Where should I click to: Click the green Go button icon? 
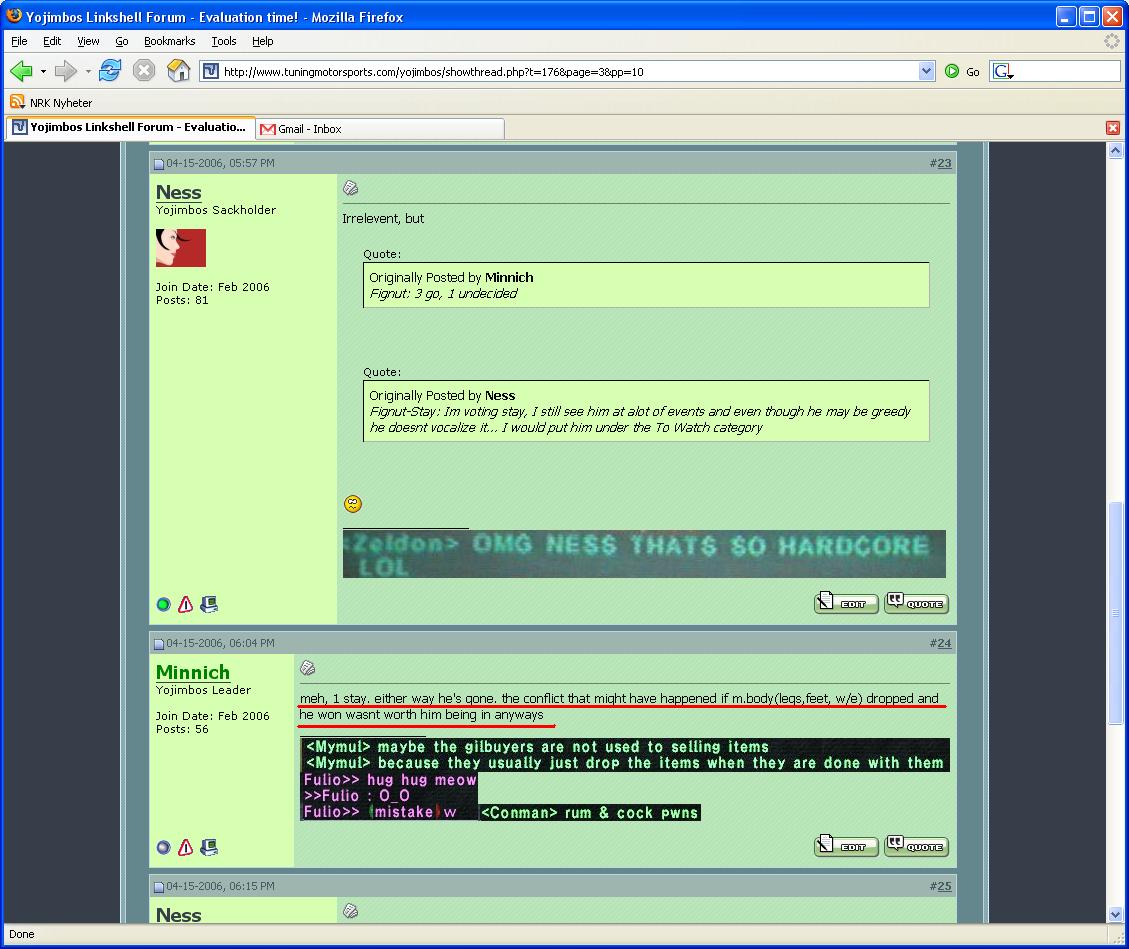[x=952, y=71]
